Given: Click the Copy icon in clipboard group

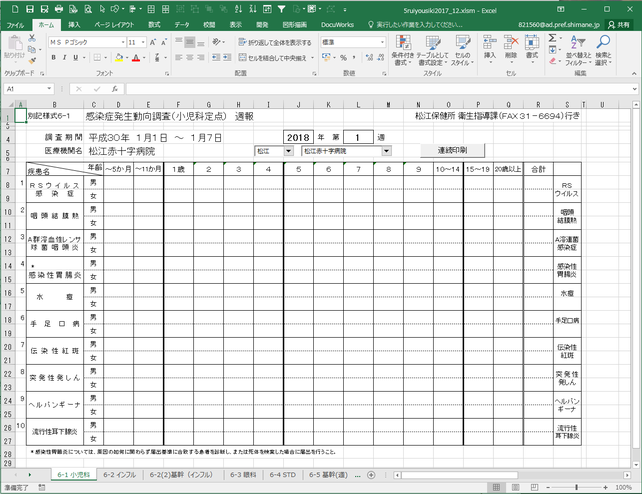Looking at the screenshot, I should click(32, 50).
